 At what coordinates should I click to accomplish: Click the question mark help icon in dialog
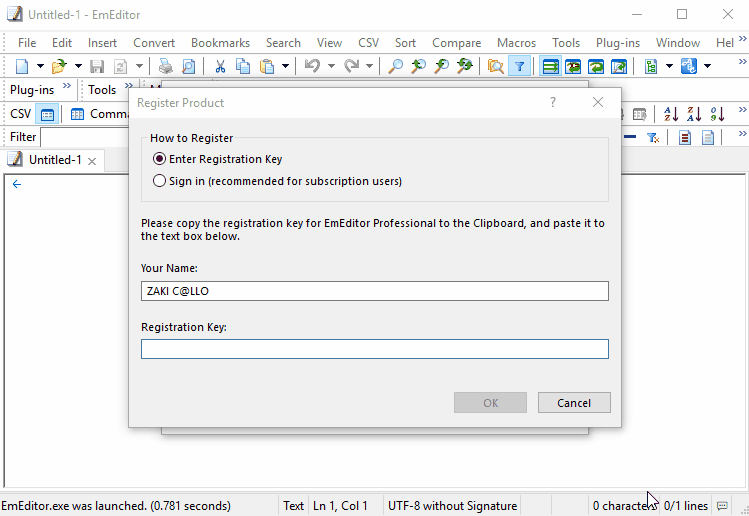(553, 102)
